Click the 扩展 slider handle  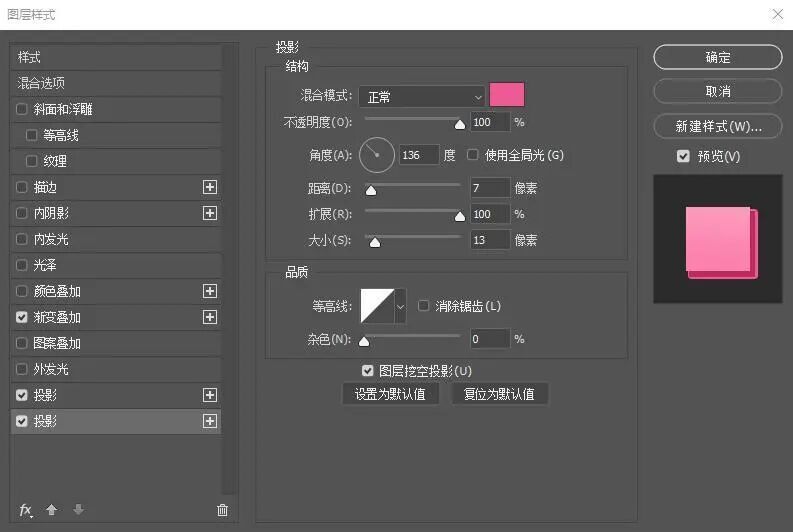[460, 216]
